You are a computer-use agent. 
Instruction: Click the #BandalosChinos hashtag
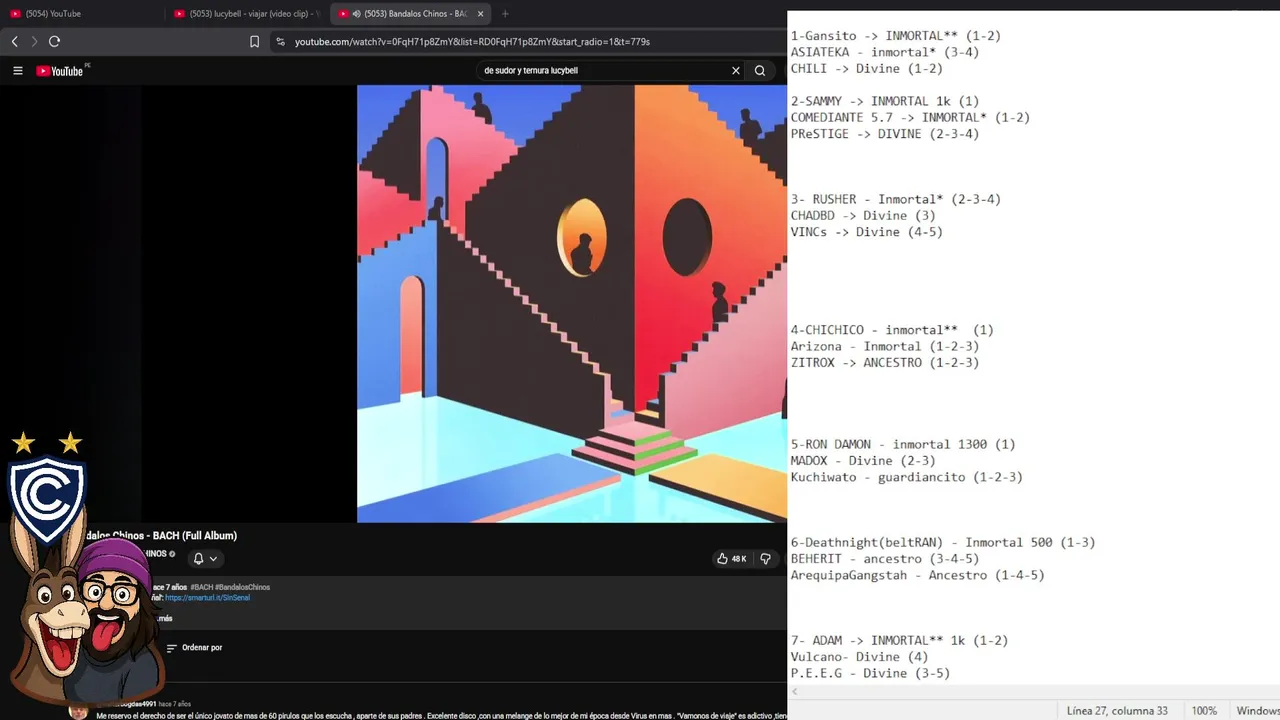point(243,587)
